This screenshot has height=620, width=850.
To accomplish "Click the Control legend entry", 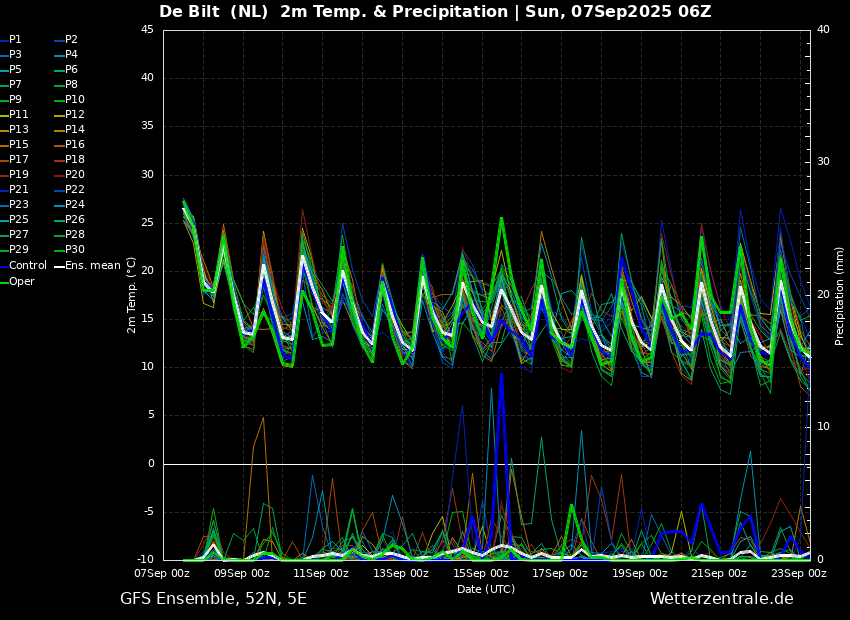I will tap(23, 266).
